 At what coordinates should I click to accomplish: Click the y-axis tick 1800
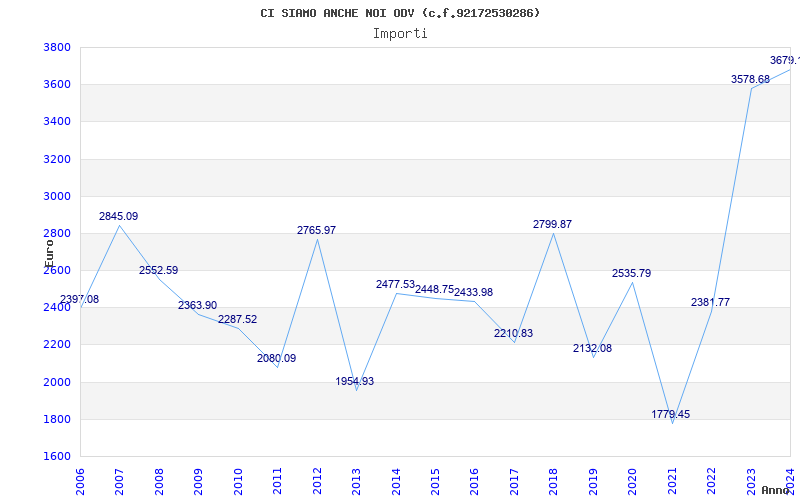pyautogui.click(x=57, y=419)
